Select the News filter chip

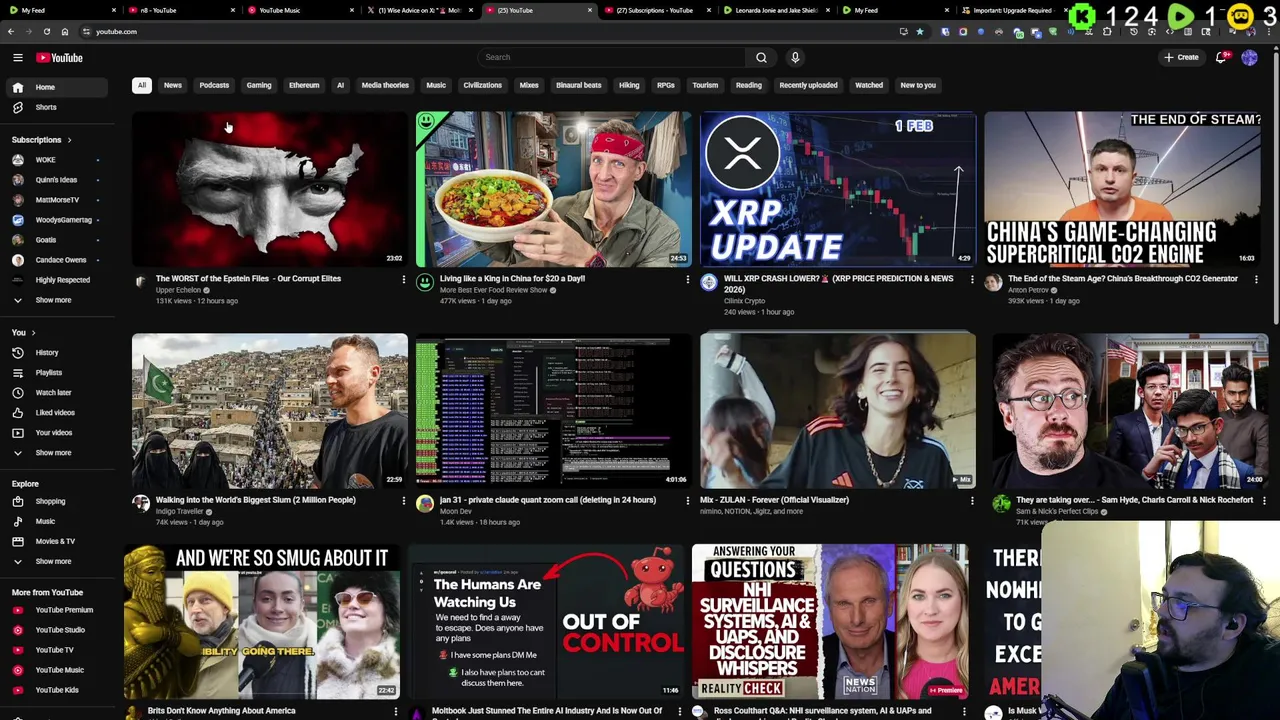pos(173,85)
